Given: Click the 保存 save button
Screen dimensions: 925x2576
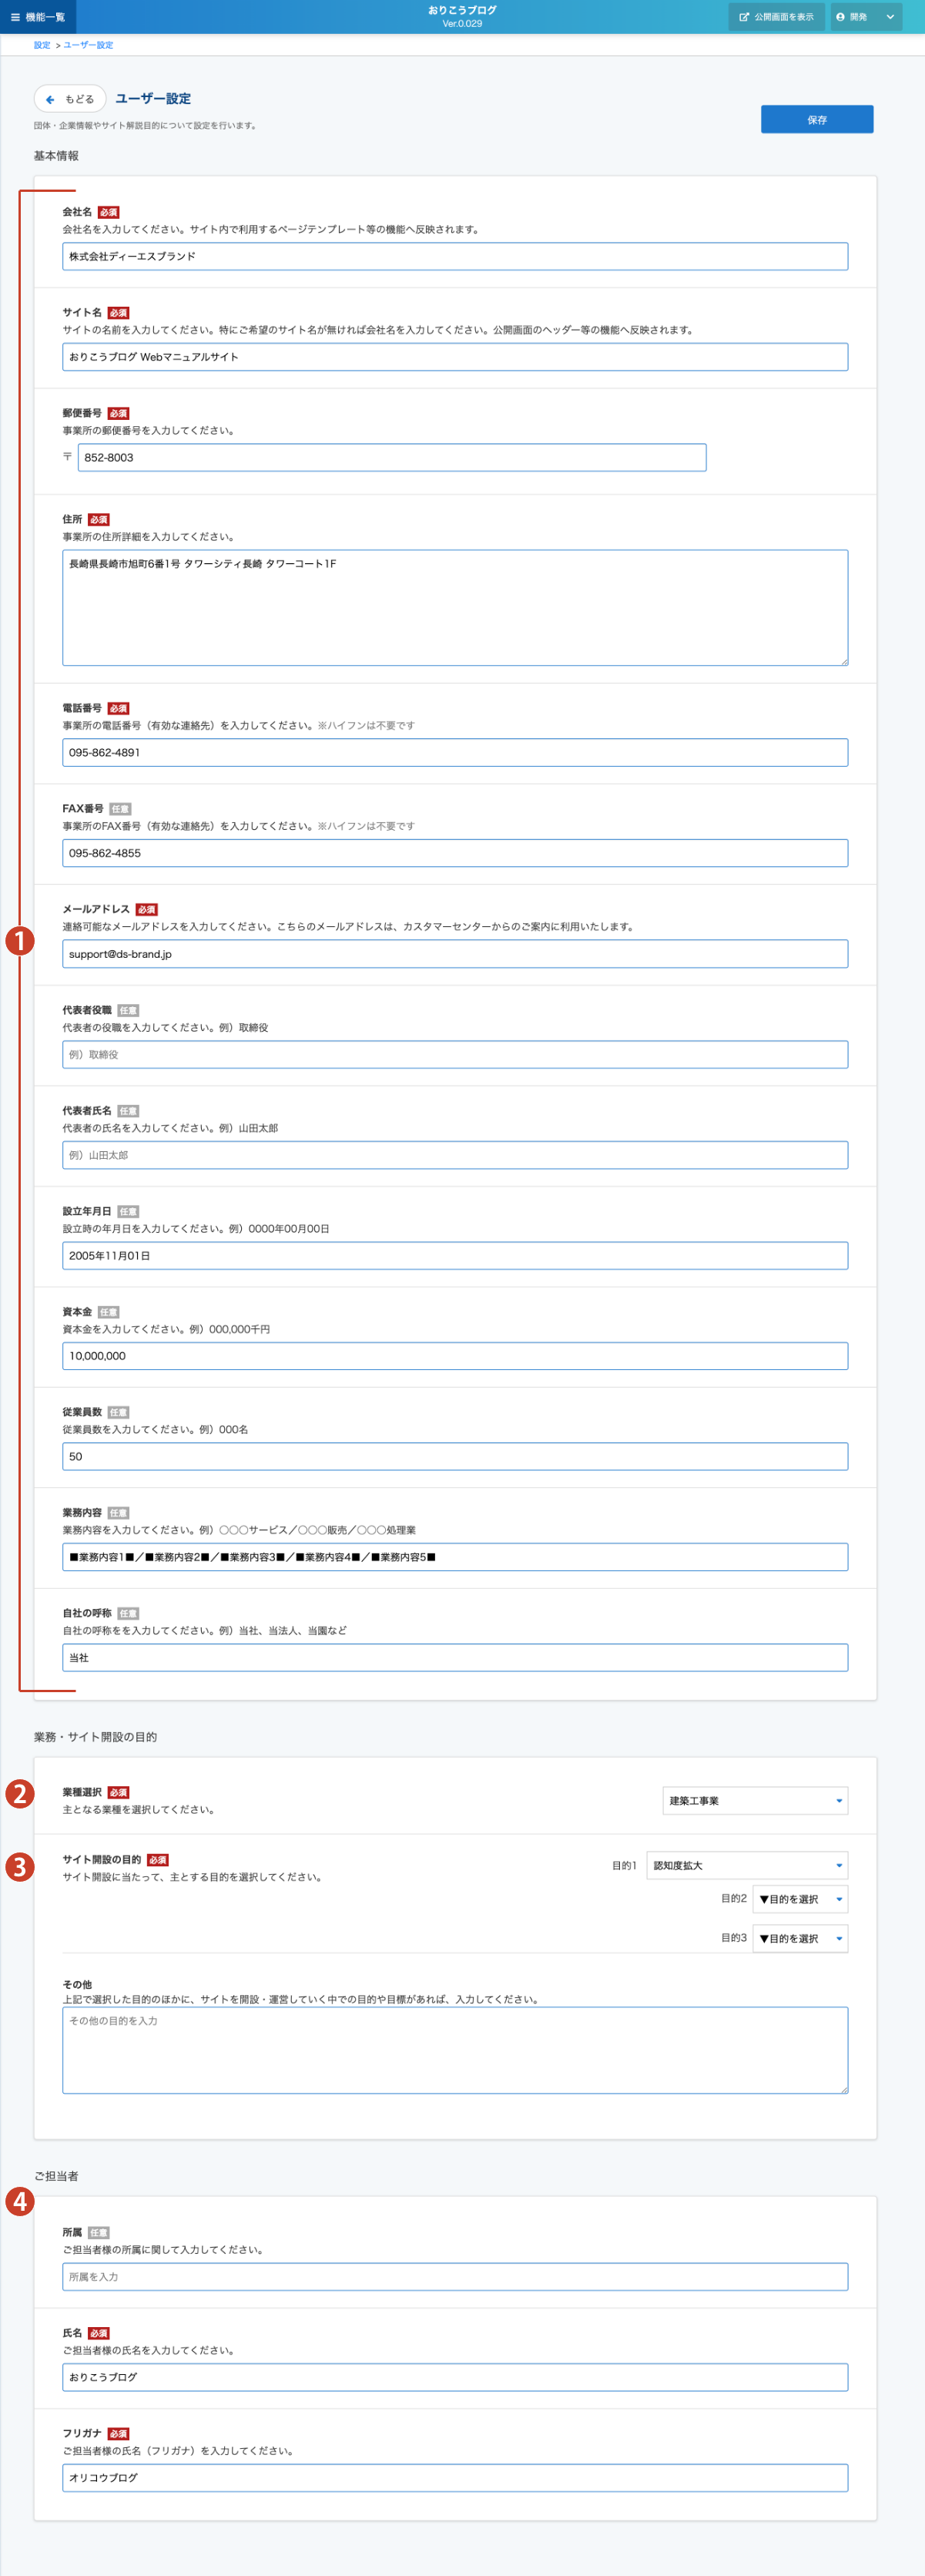Looking at the screenshot, I should (x=816, y=120).
